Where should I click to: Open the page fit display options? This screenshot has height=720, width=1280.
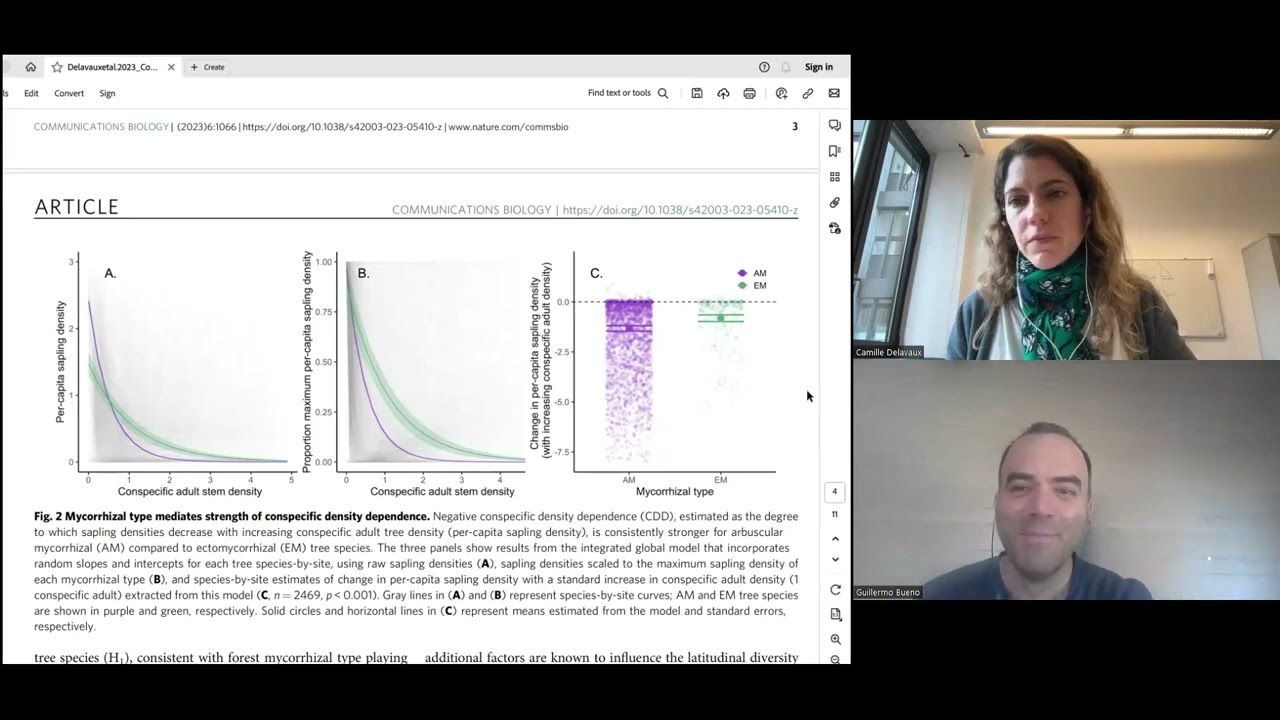(835, 614)
